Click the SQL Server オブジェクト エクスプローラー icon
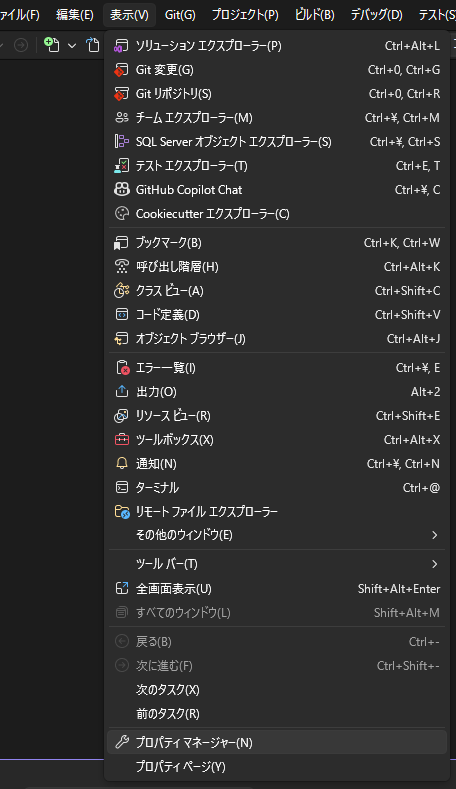Image resolution: width=456 pixels, height=789 pixels. click(121, 141)
